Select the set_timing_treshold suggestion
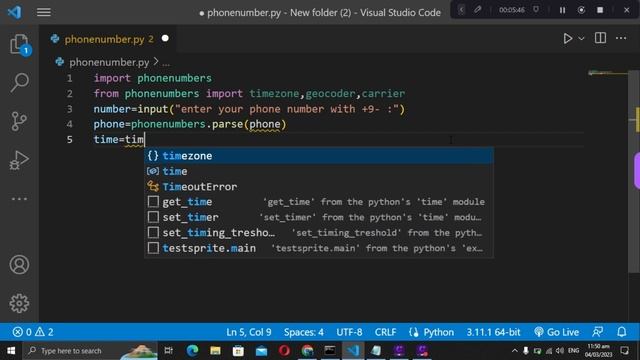The height and width of the screenshot is (360, 640). coord(319,233)
